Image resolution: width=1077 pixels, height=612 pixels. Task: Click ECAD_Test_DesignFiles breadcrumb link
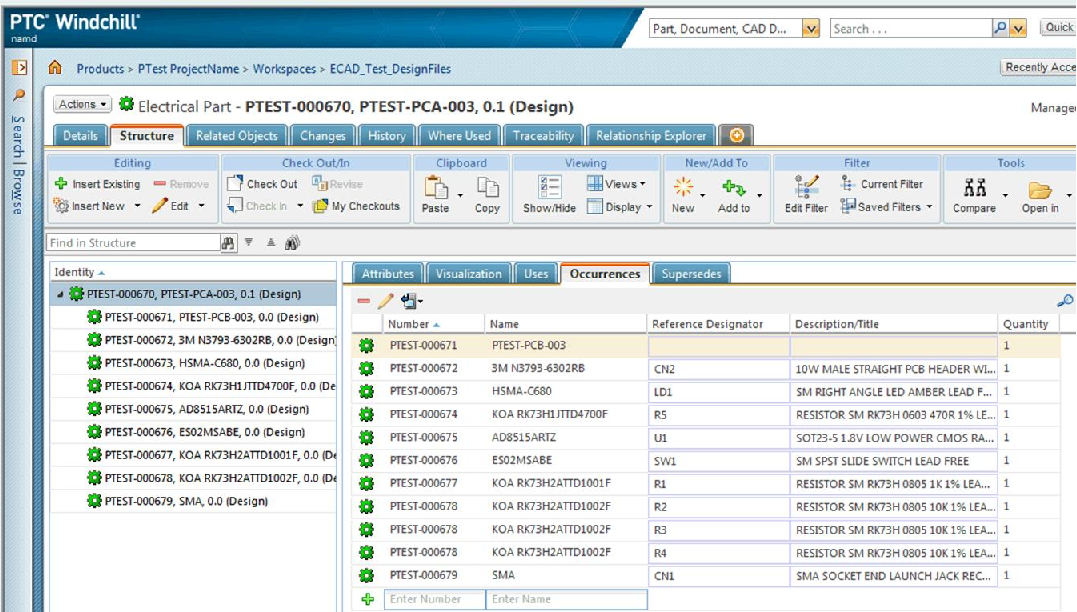[x=390, y=69]
